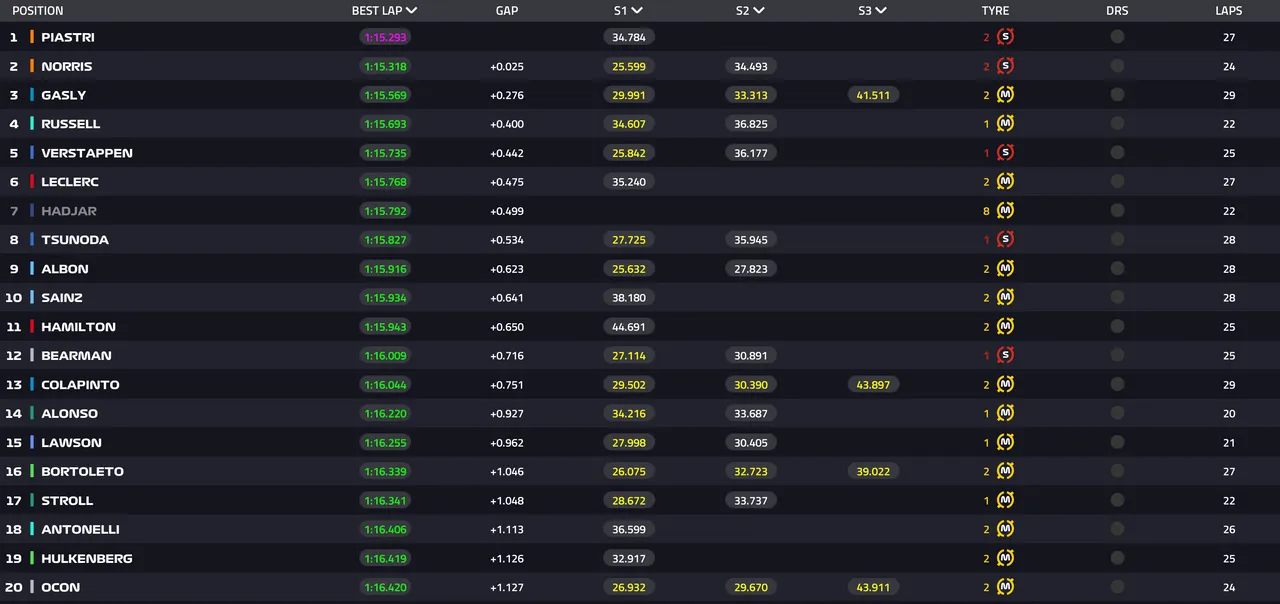1280x604 pixels.
Task: Click Gasly's medium tyre icon
Action: (x=1005, y=95)
